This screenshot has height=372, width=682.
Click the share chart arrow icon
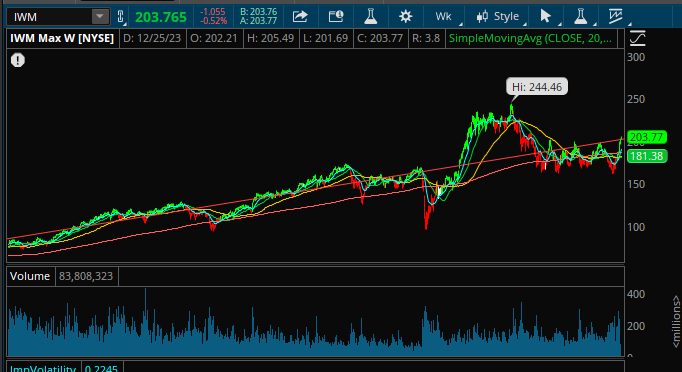300,17
